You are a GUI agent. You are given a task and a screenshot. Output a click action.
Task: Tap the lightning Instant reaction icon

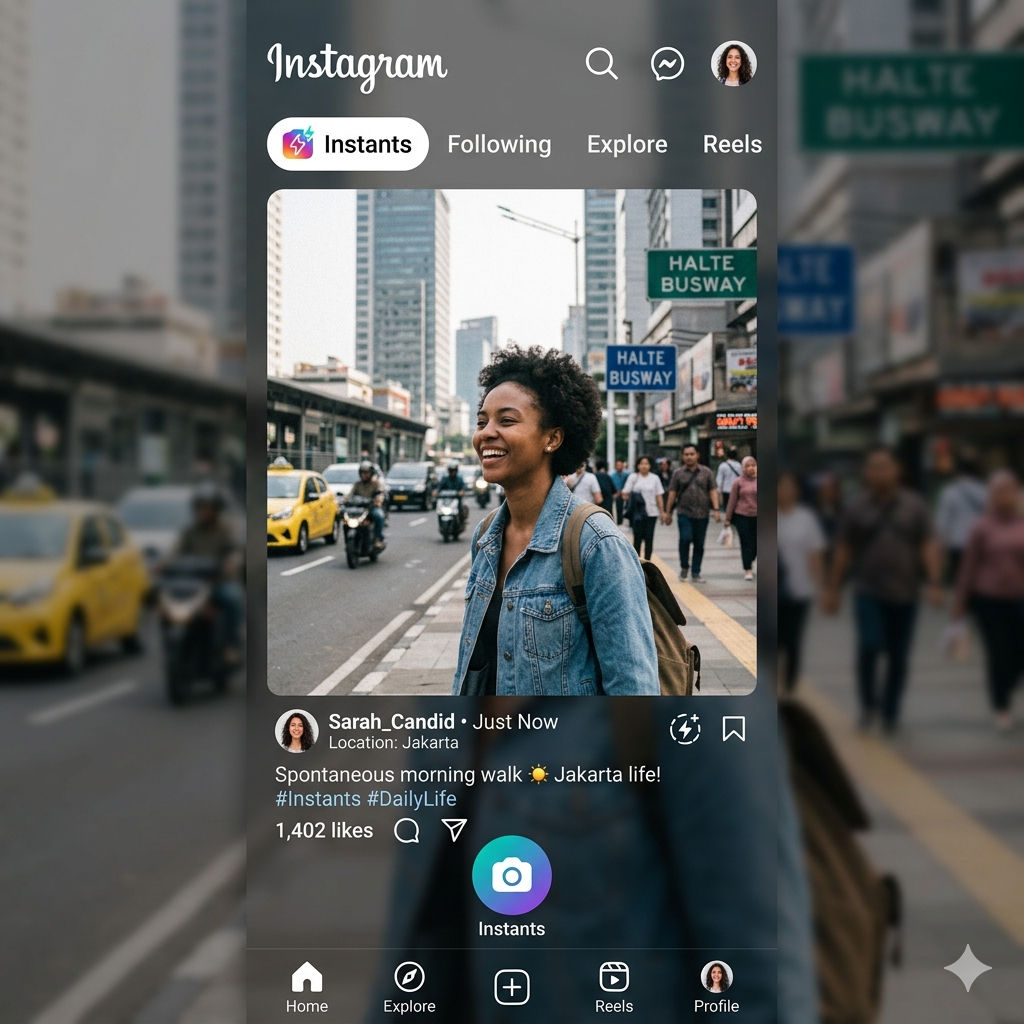(x=685, y=729)
